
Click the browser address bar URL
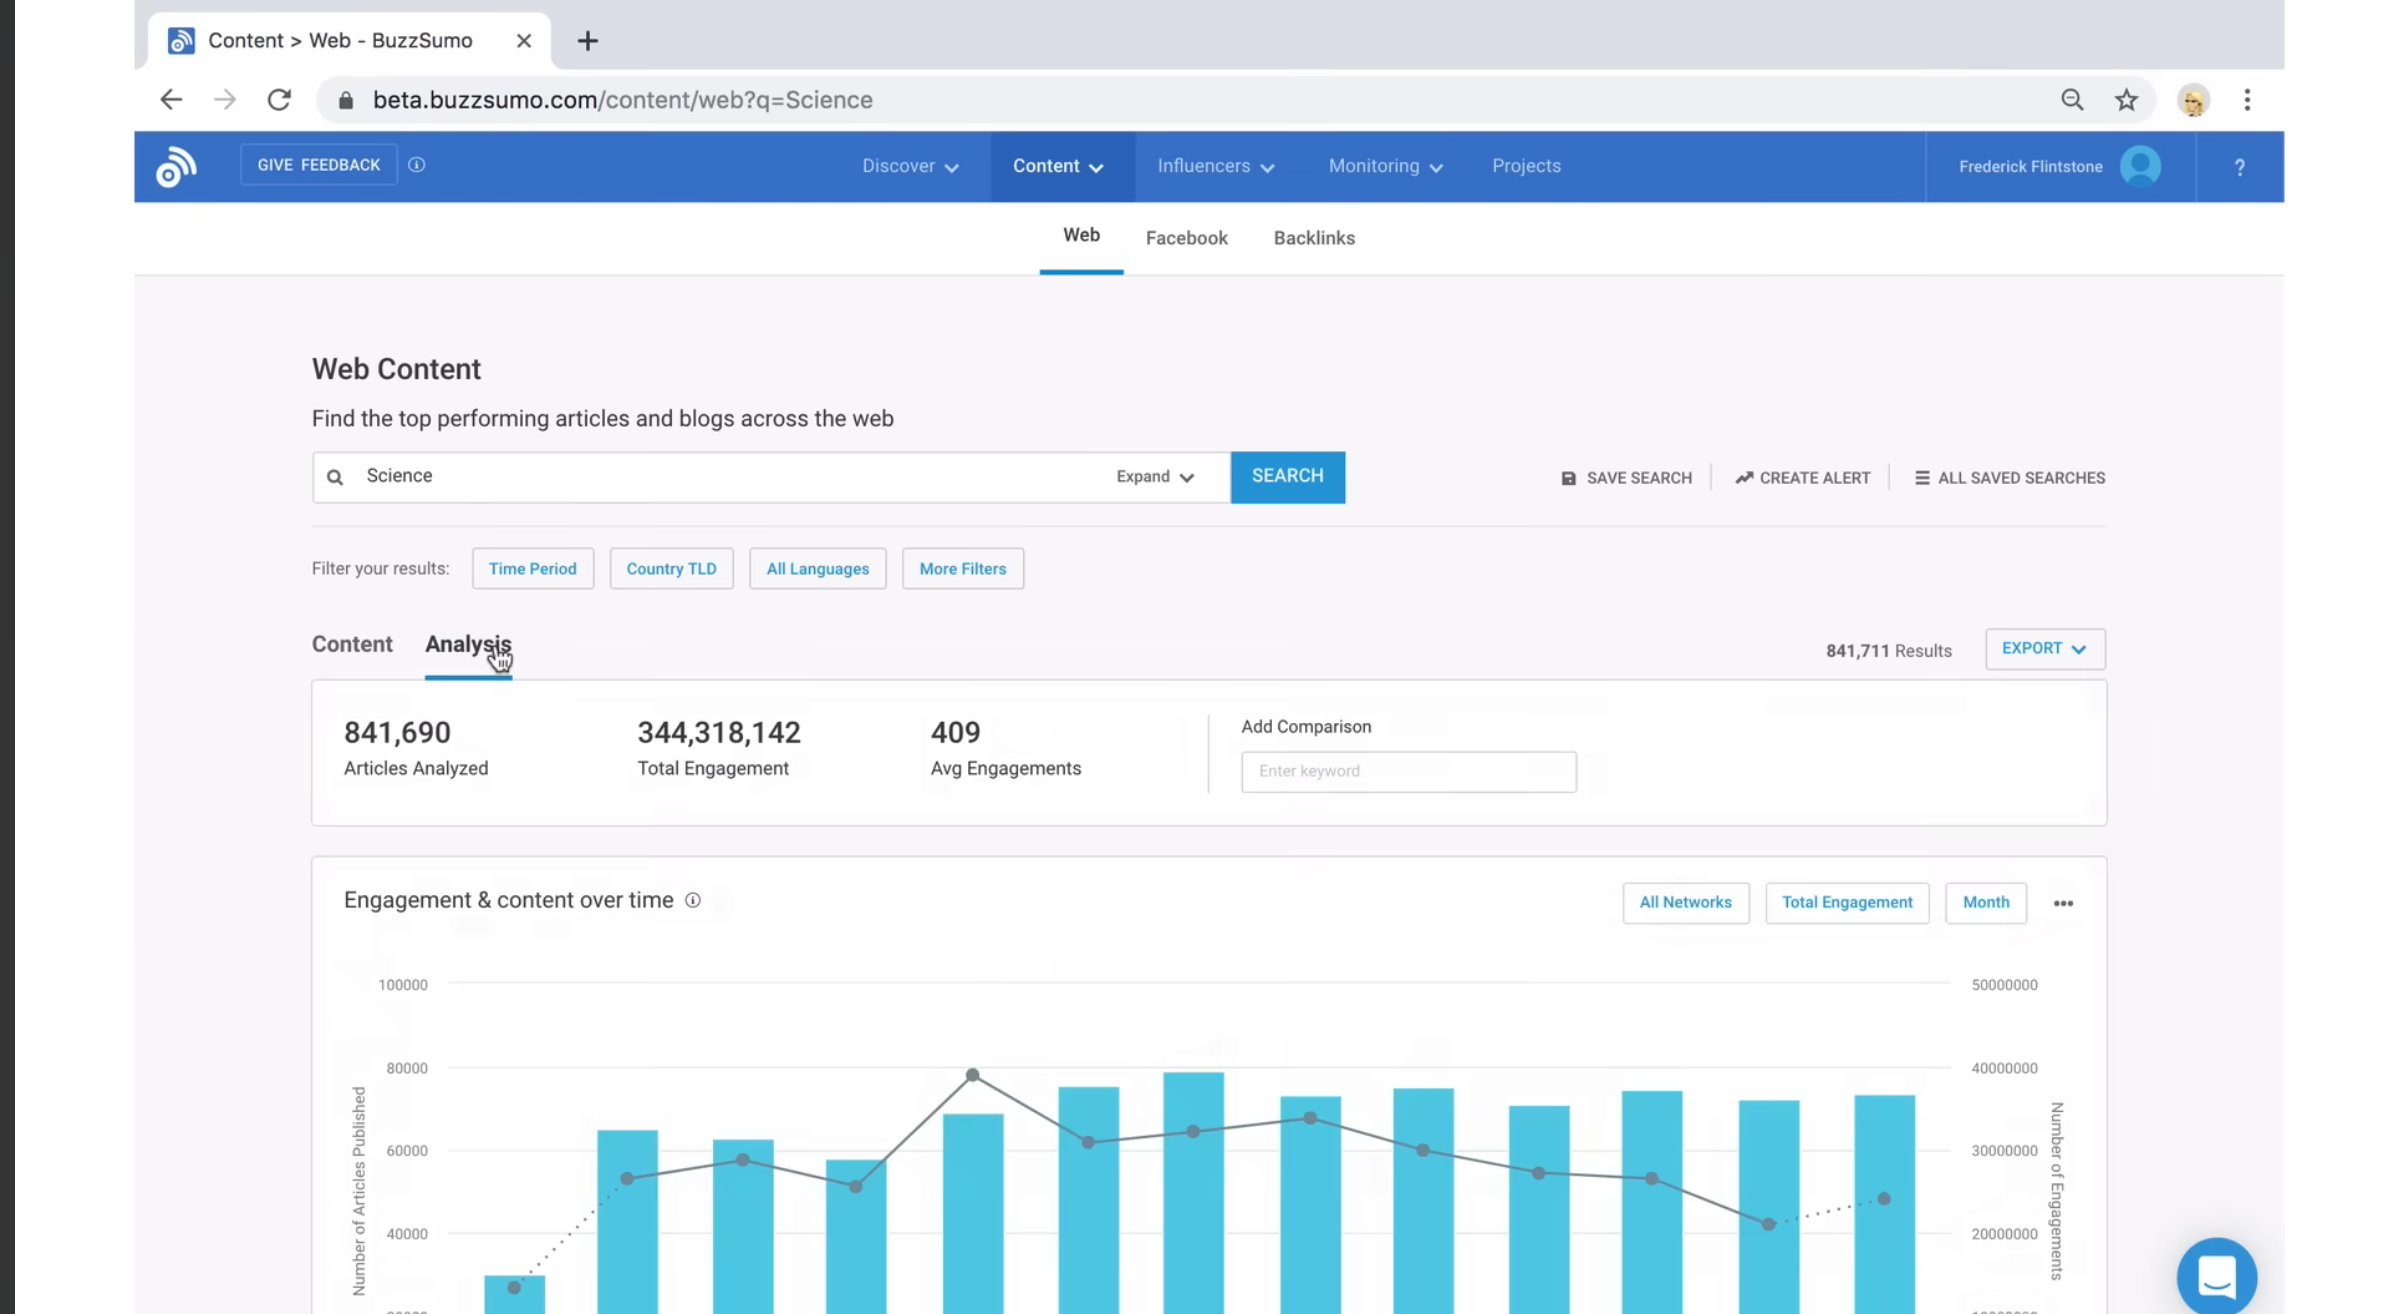point(622,100)
